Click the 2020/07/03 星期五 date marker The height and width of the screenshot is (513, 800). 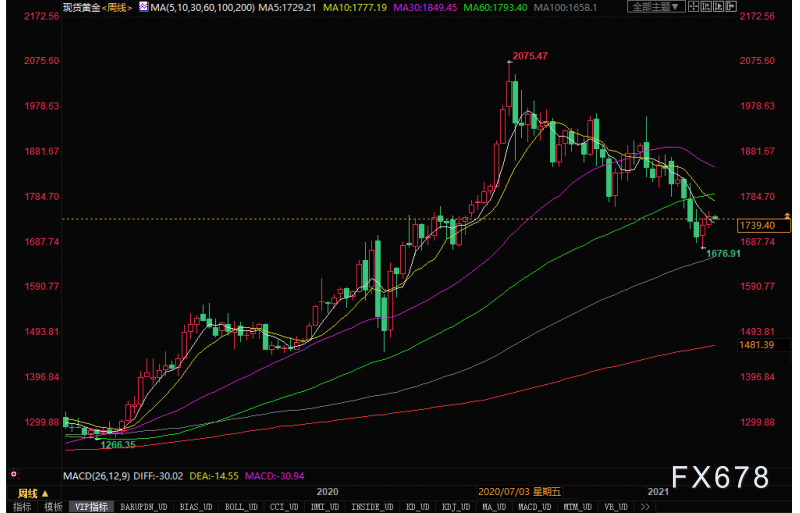click(x=519, y=492)
